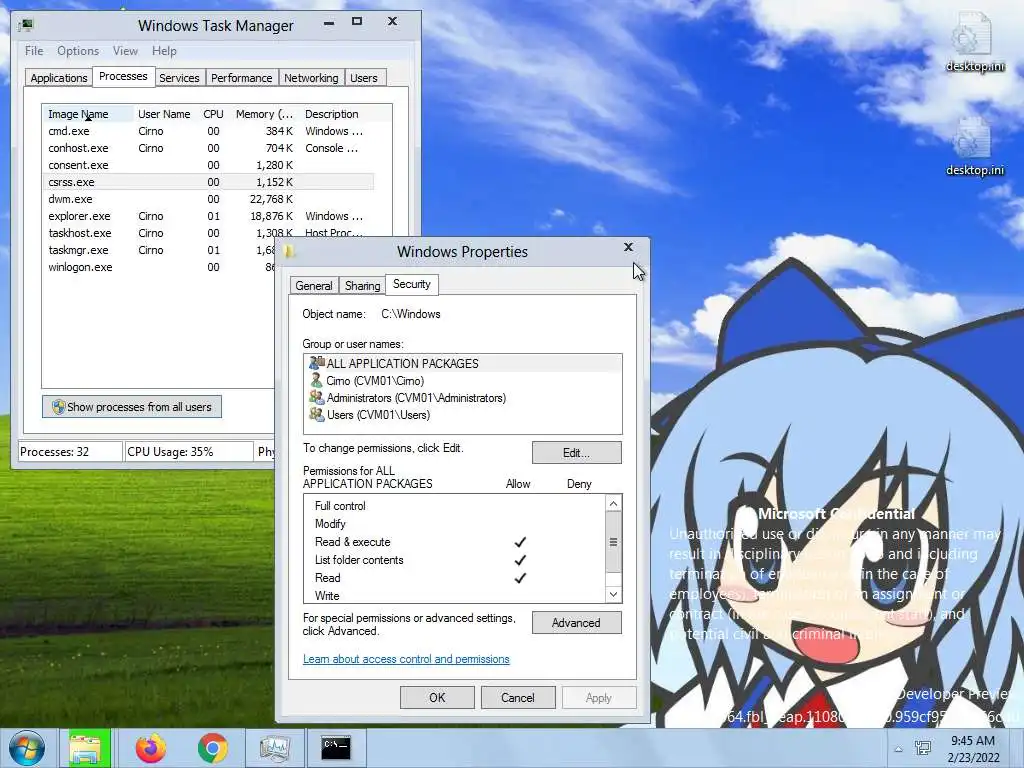
Task: Sort processes by User Name column
Action: (164, 114)
